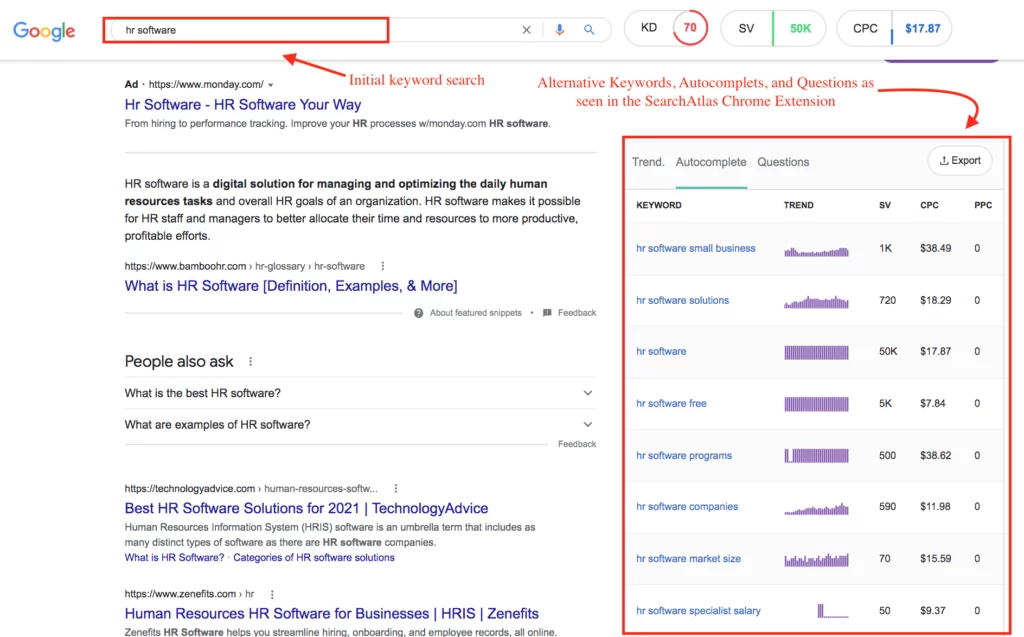Open the three-dot menu on the bamboohr result

pos(381,264)
